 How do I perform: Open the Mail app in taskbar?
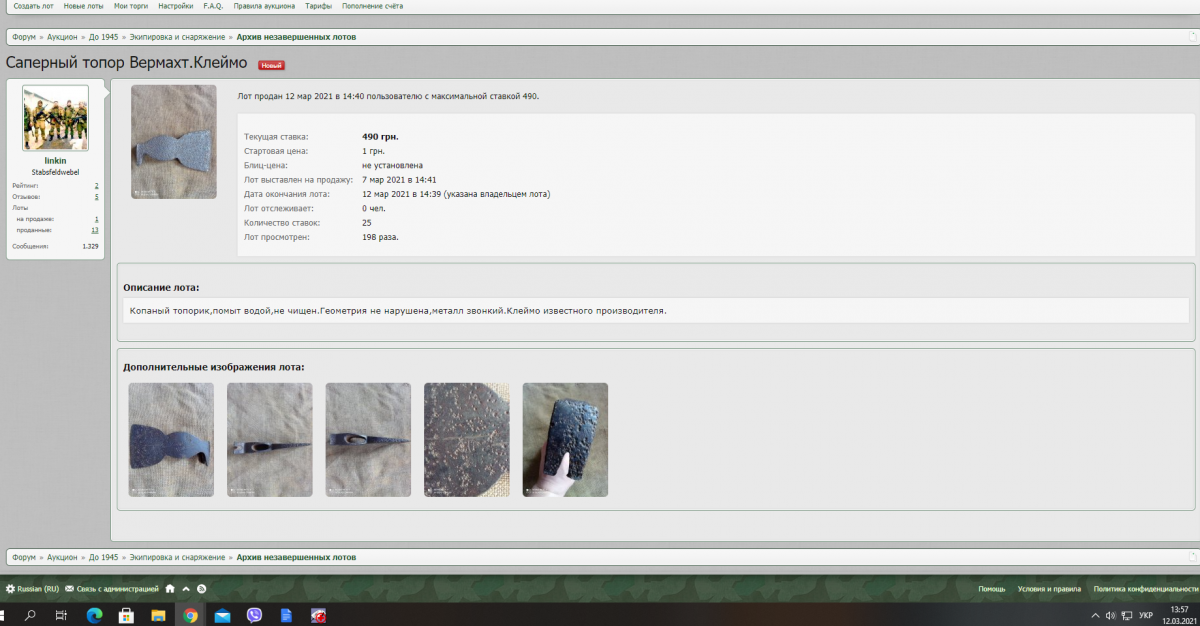pos(222,615)
